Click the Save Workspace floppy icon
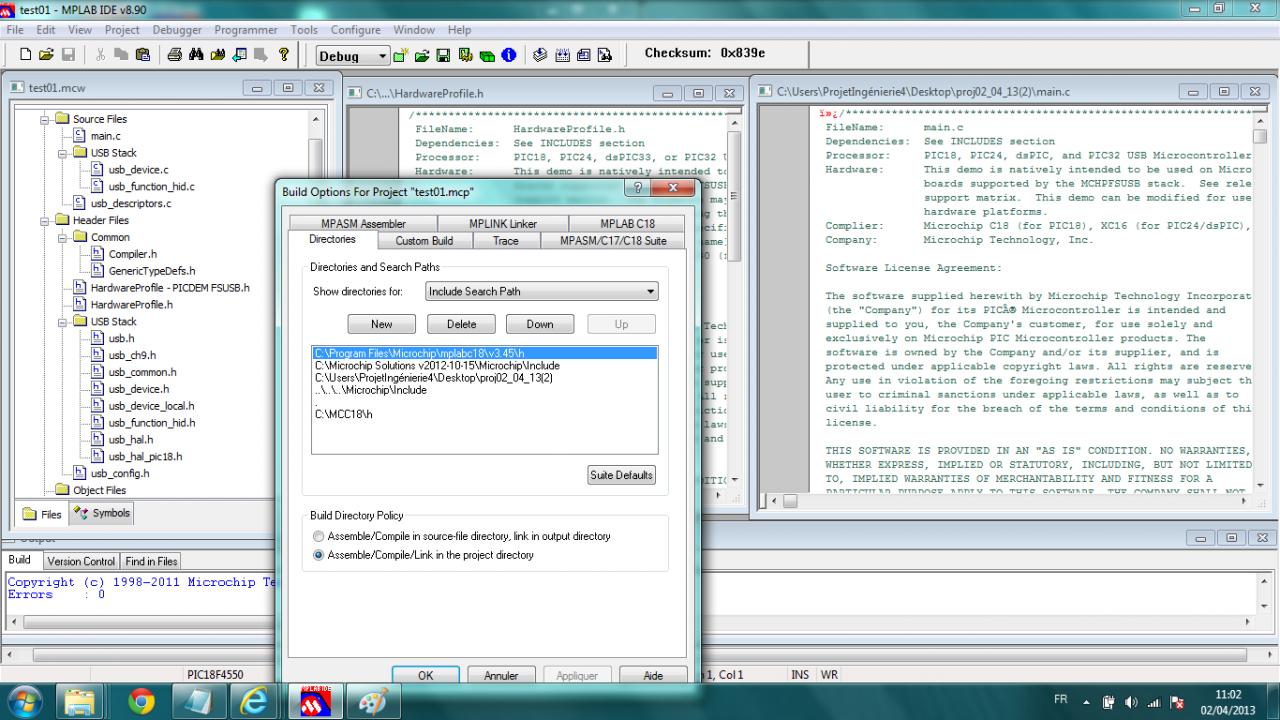The image size is (1280, 720). tap(443, 56)
